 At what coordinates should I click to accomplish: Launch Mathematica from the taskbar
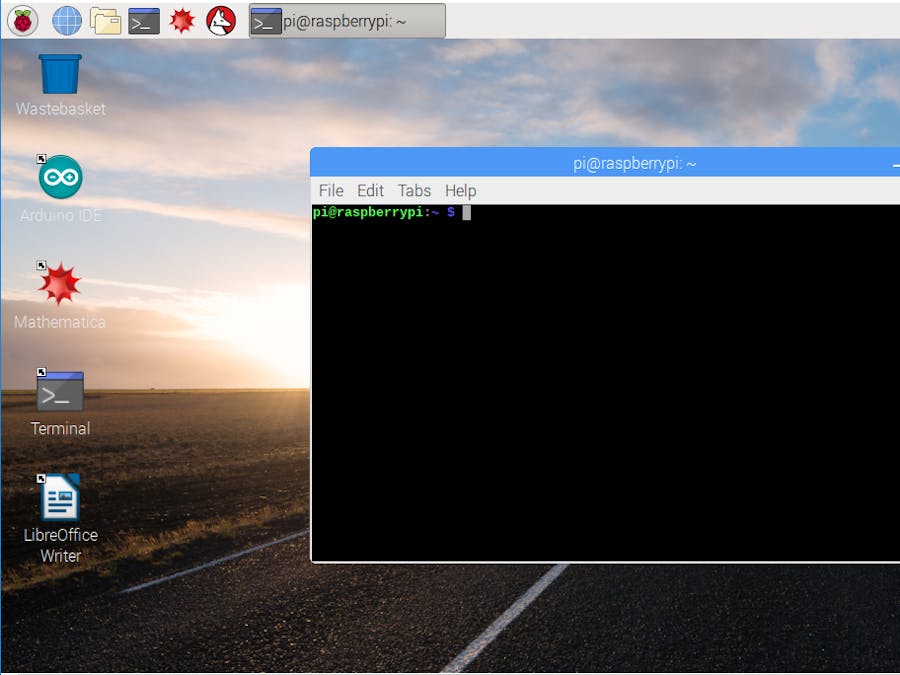point(181,18)
